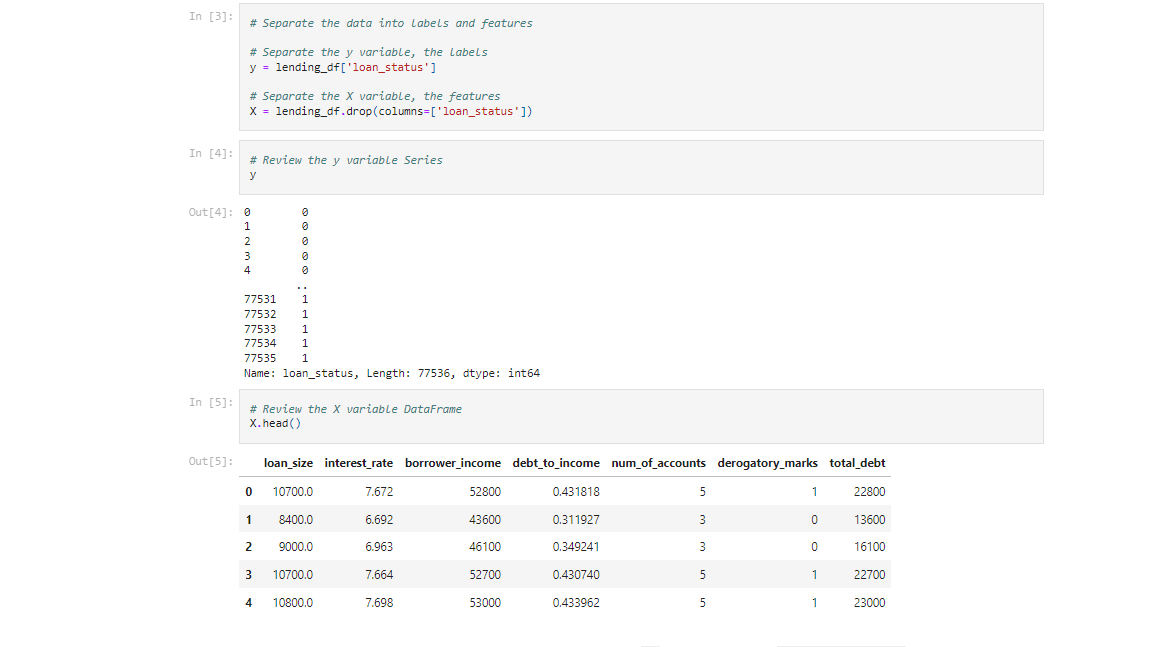Viewport: 1160px width, 647px height.
Task: Click row index 4 in the DataFrame
Action: [x=249, y=602]
